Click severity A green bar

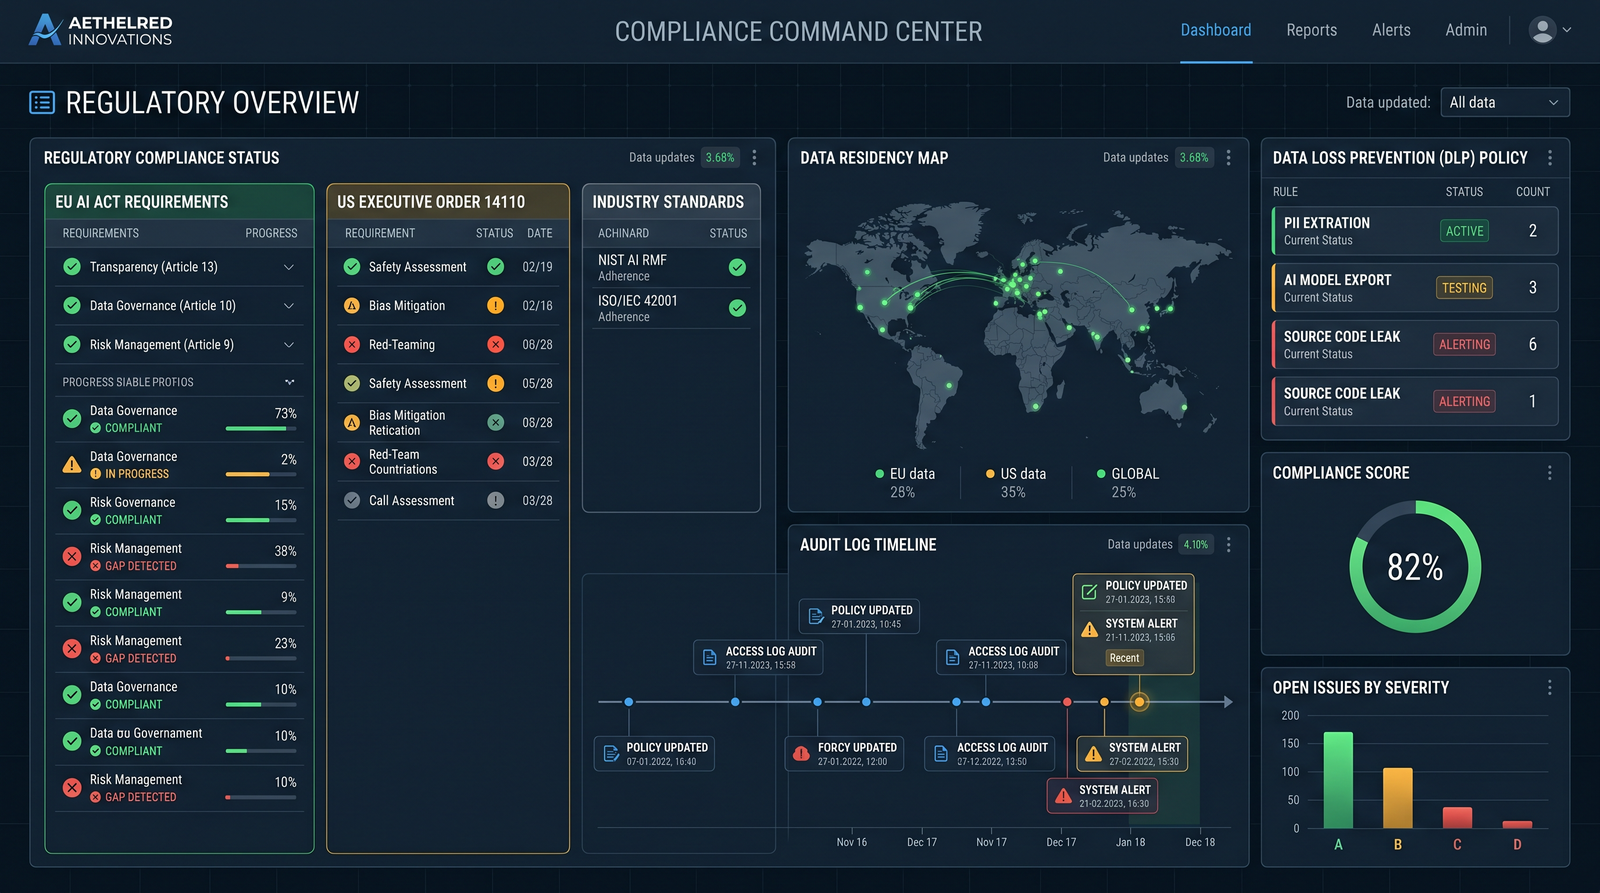point(1338,780)
